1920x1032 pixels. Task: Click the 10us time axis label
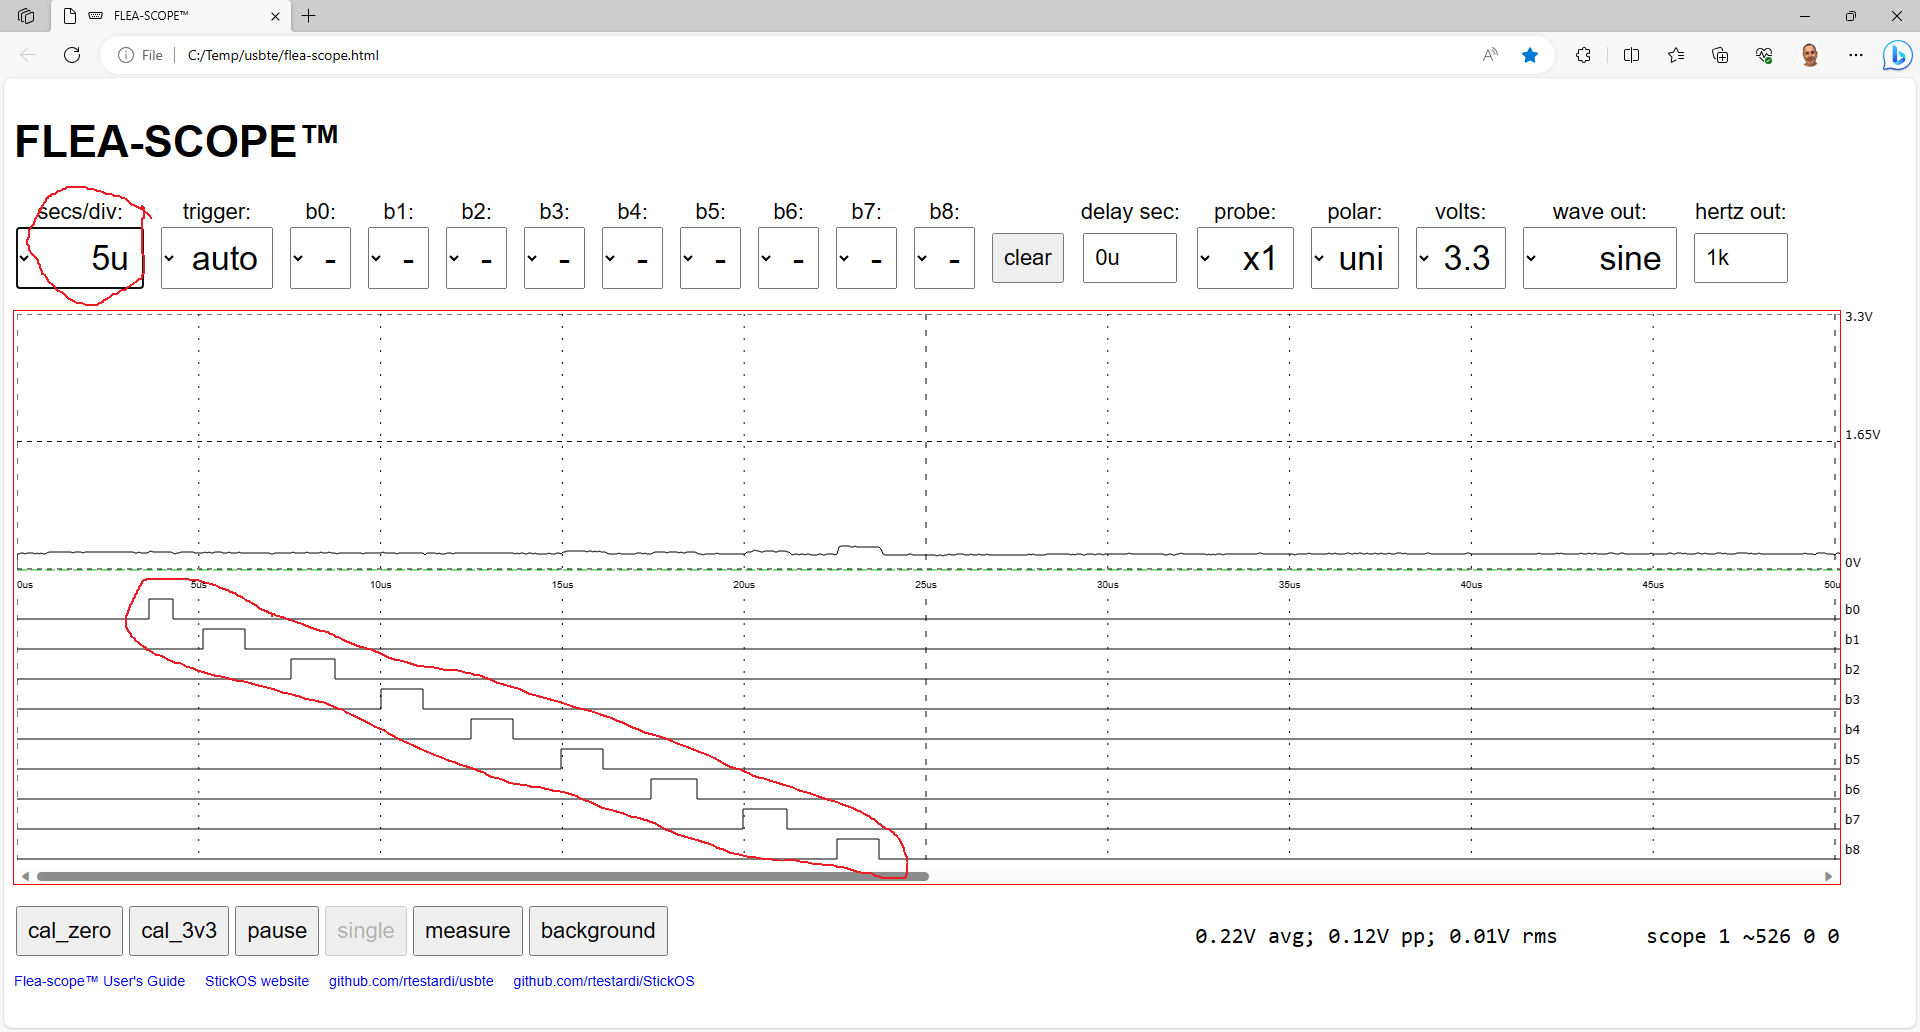[381, 585]
